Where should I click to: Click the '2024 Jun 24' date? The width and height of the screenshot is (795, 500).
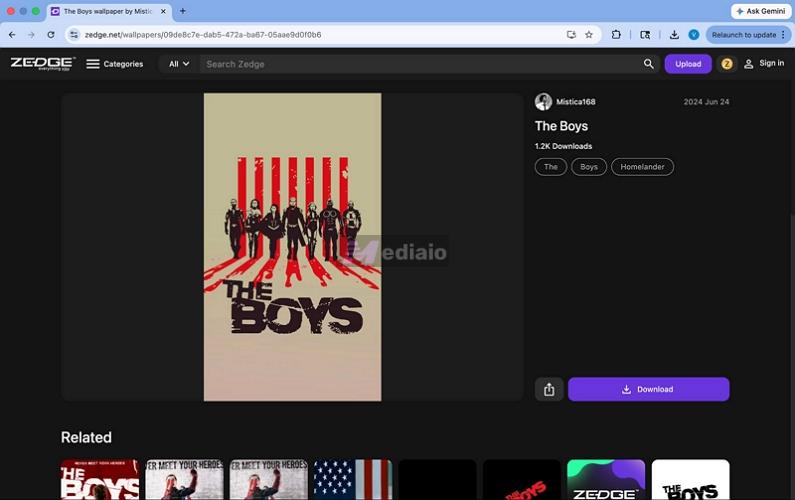click(x=706, y=102)
